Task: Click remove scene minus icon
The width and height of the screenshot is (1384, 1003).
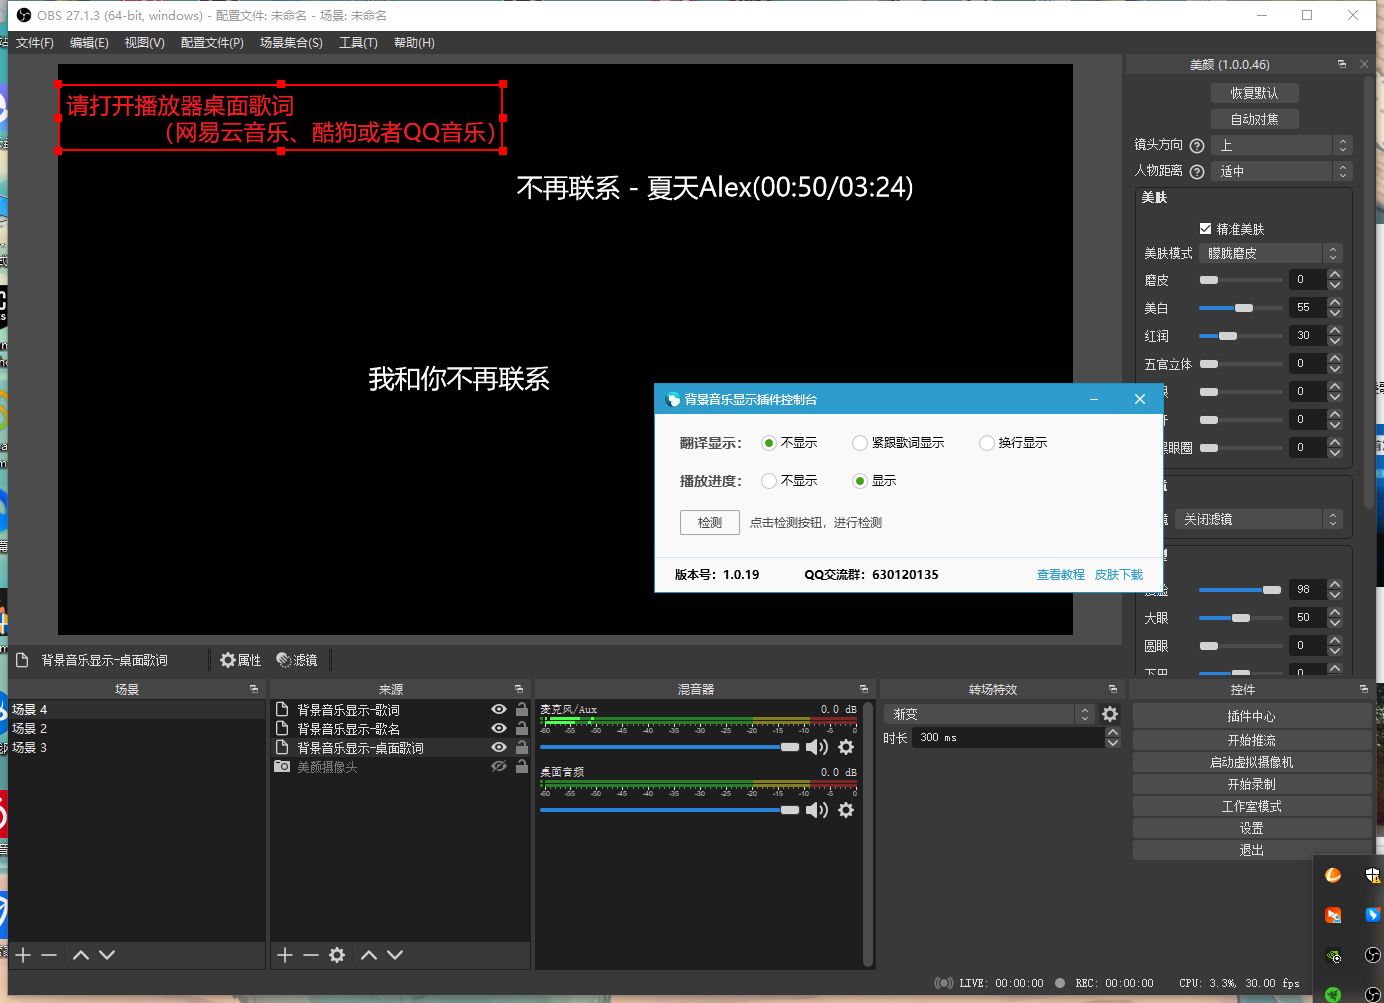Action: (49, 955)
